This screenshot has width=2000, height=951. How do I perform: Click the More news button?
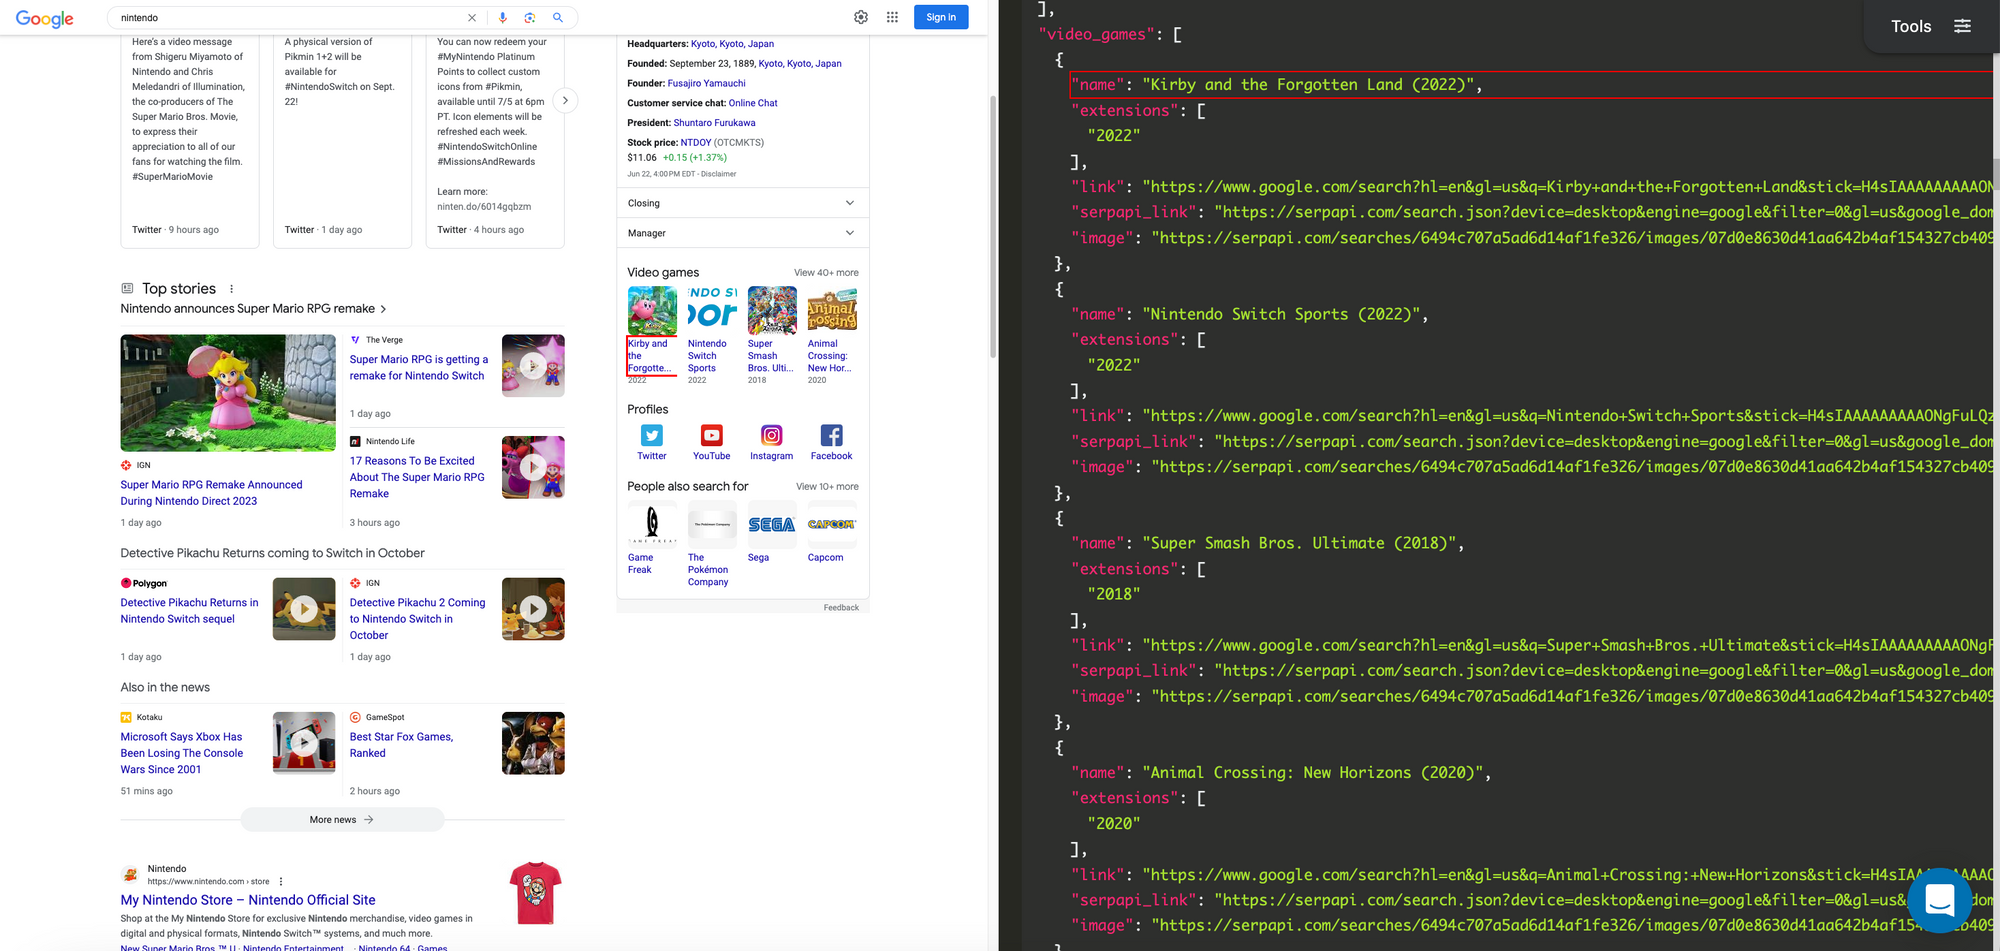click(342, 820)
